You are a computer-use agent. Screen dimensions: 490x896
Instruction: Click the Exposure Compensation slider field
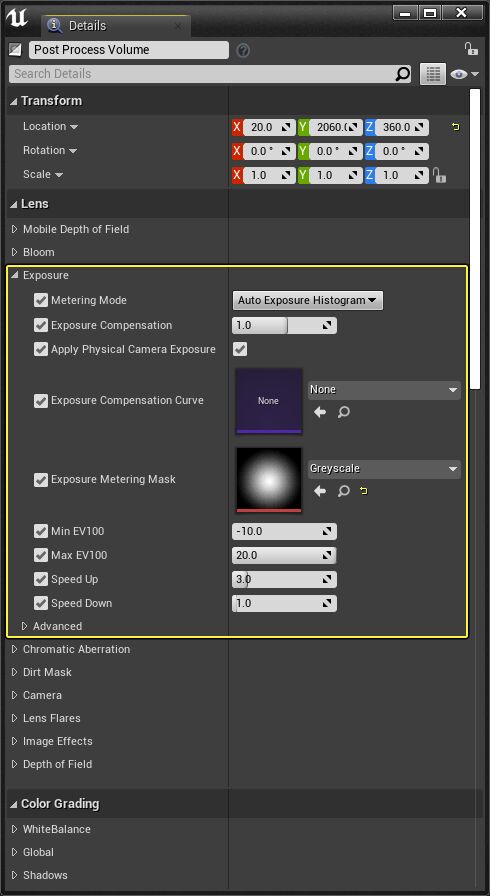point(284,326)
